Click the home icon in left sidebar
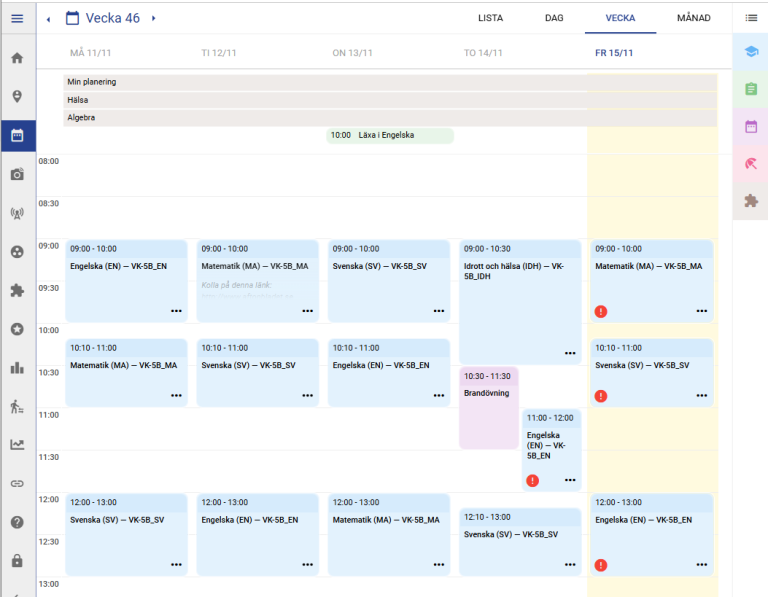This screenshot has height=597, width=768. (17, 58)
